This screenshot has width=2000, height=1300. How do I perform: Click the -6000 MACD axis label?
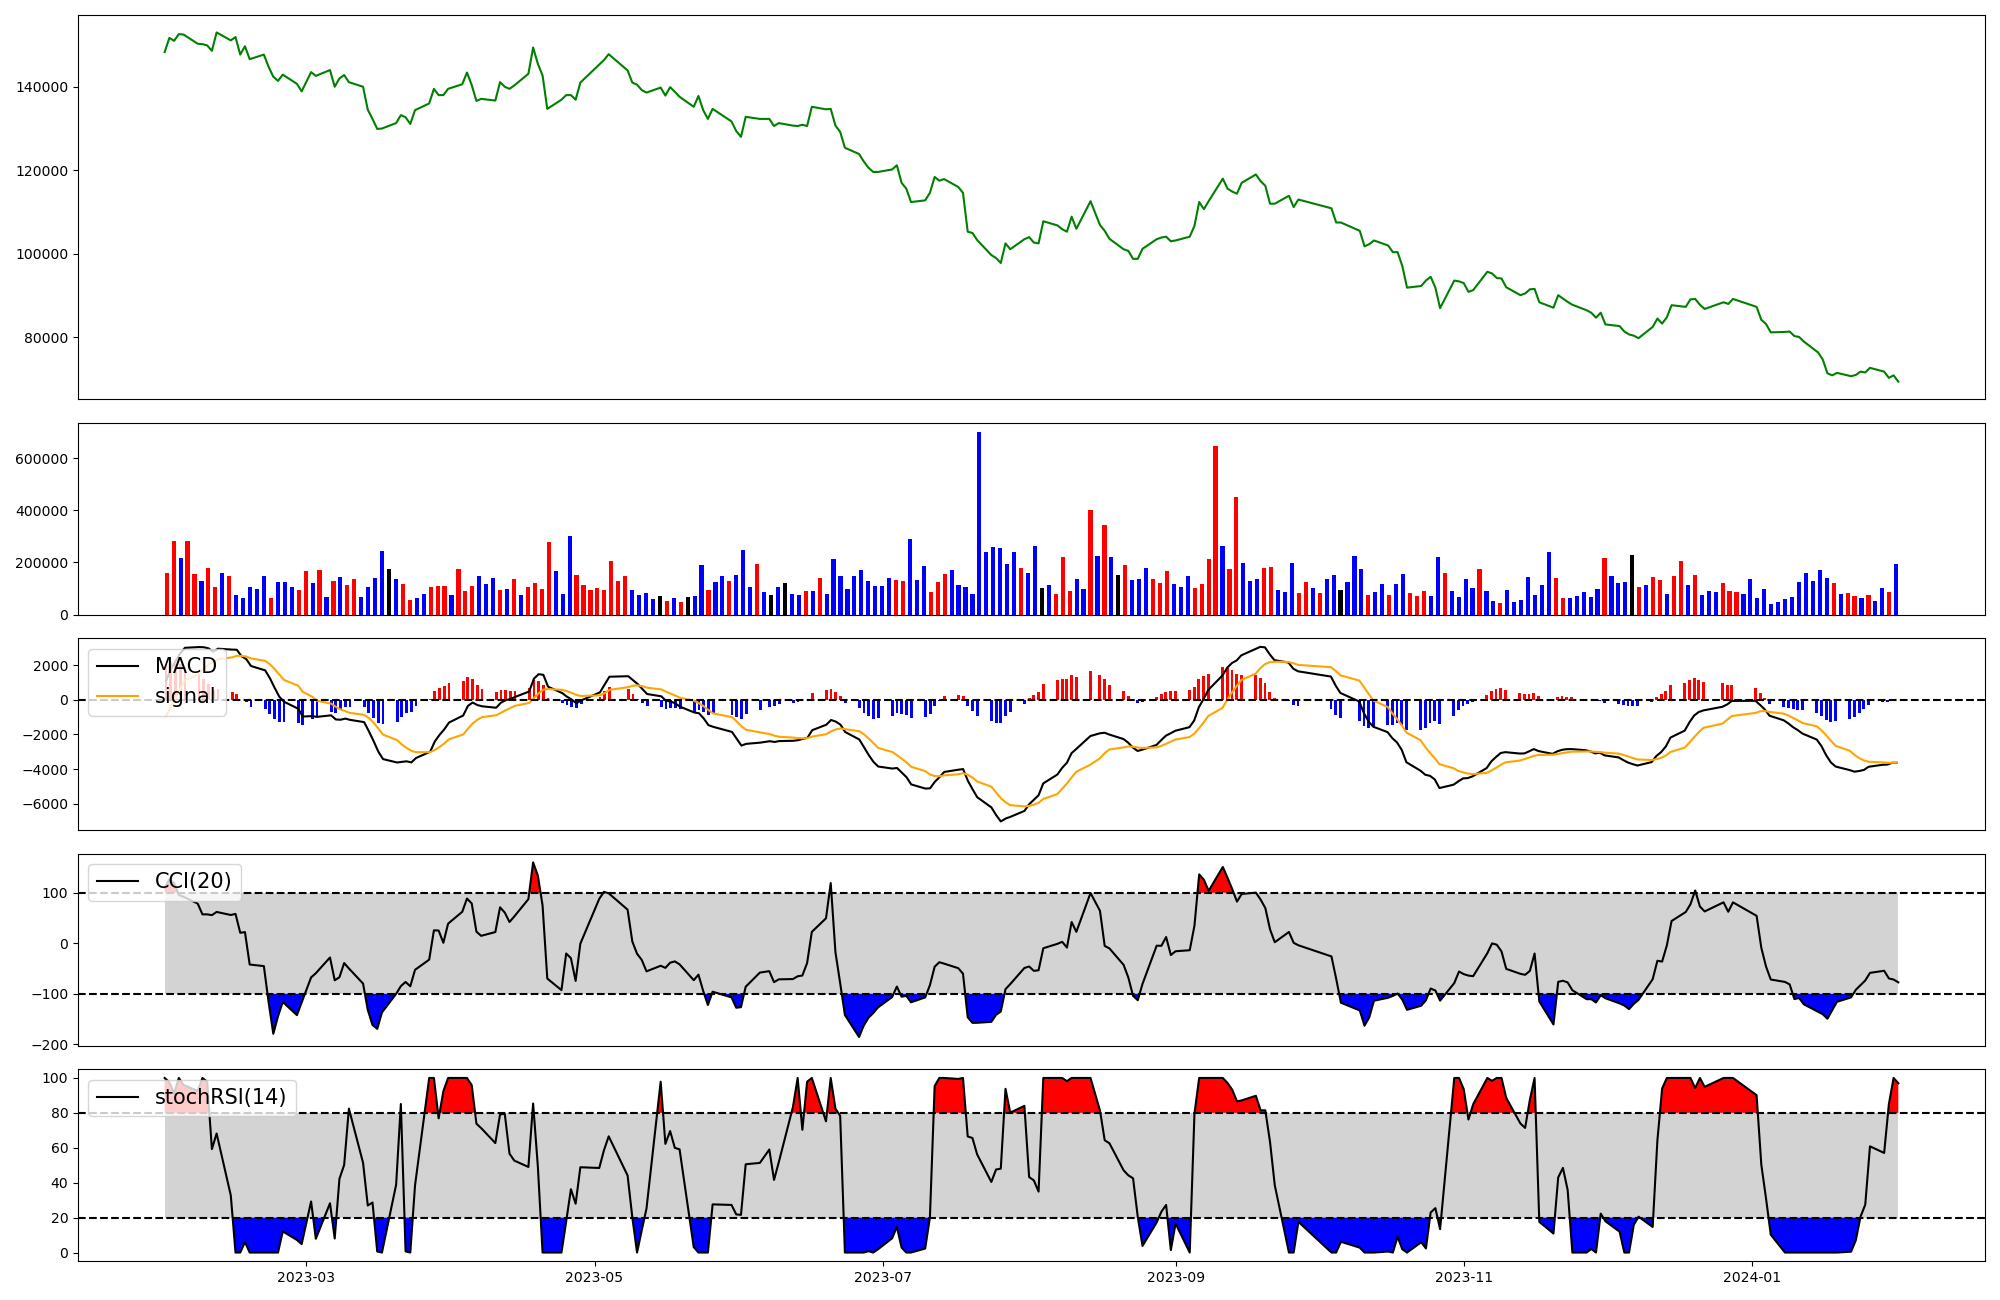(47, 804)
